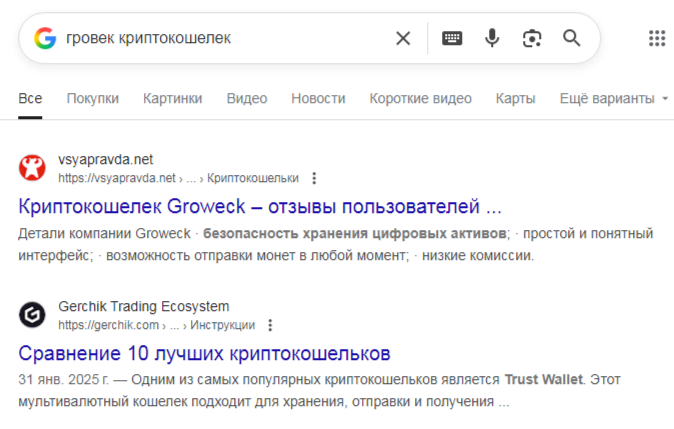Open Сравнение 10 лучших криптокошельков link
Image resolution: width=674 pixels, height=429 pixels.
[204, 353]
